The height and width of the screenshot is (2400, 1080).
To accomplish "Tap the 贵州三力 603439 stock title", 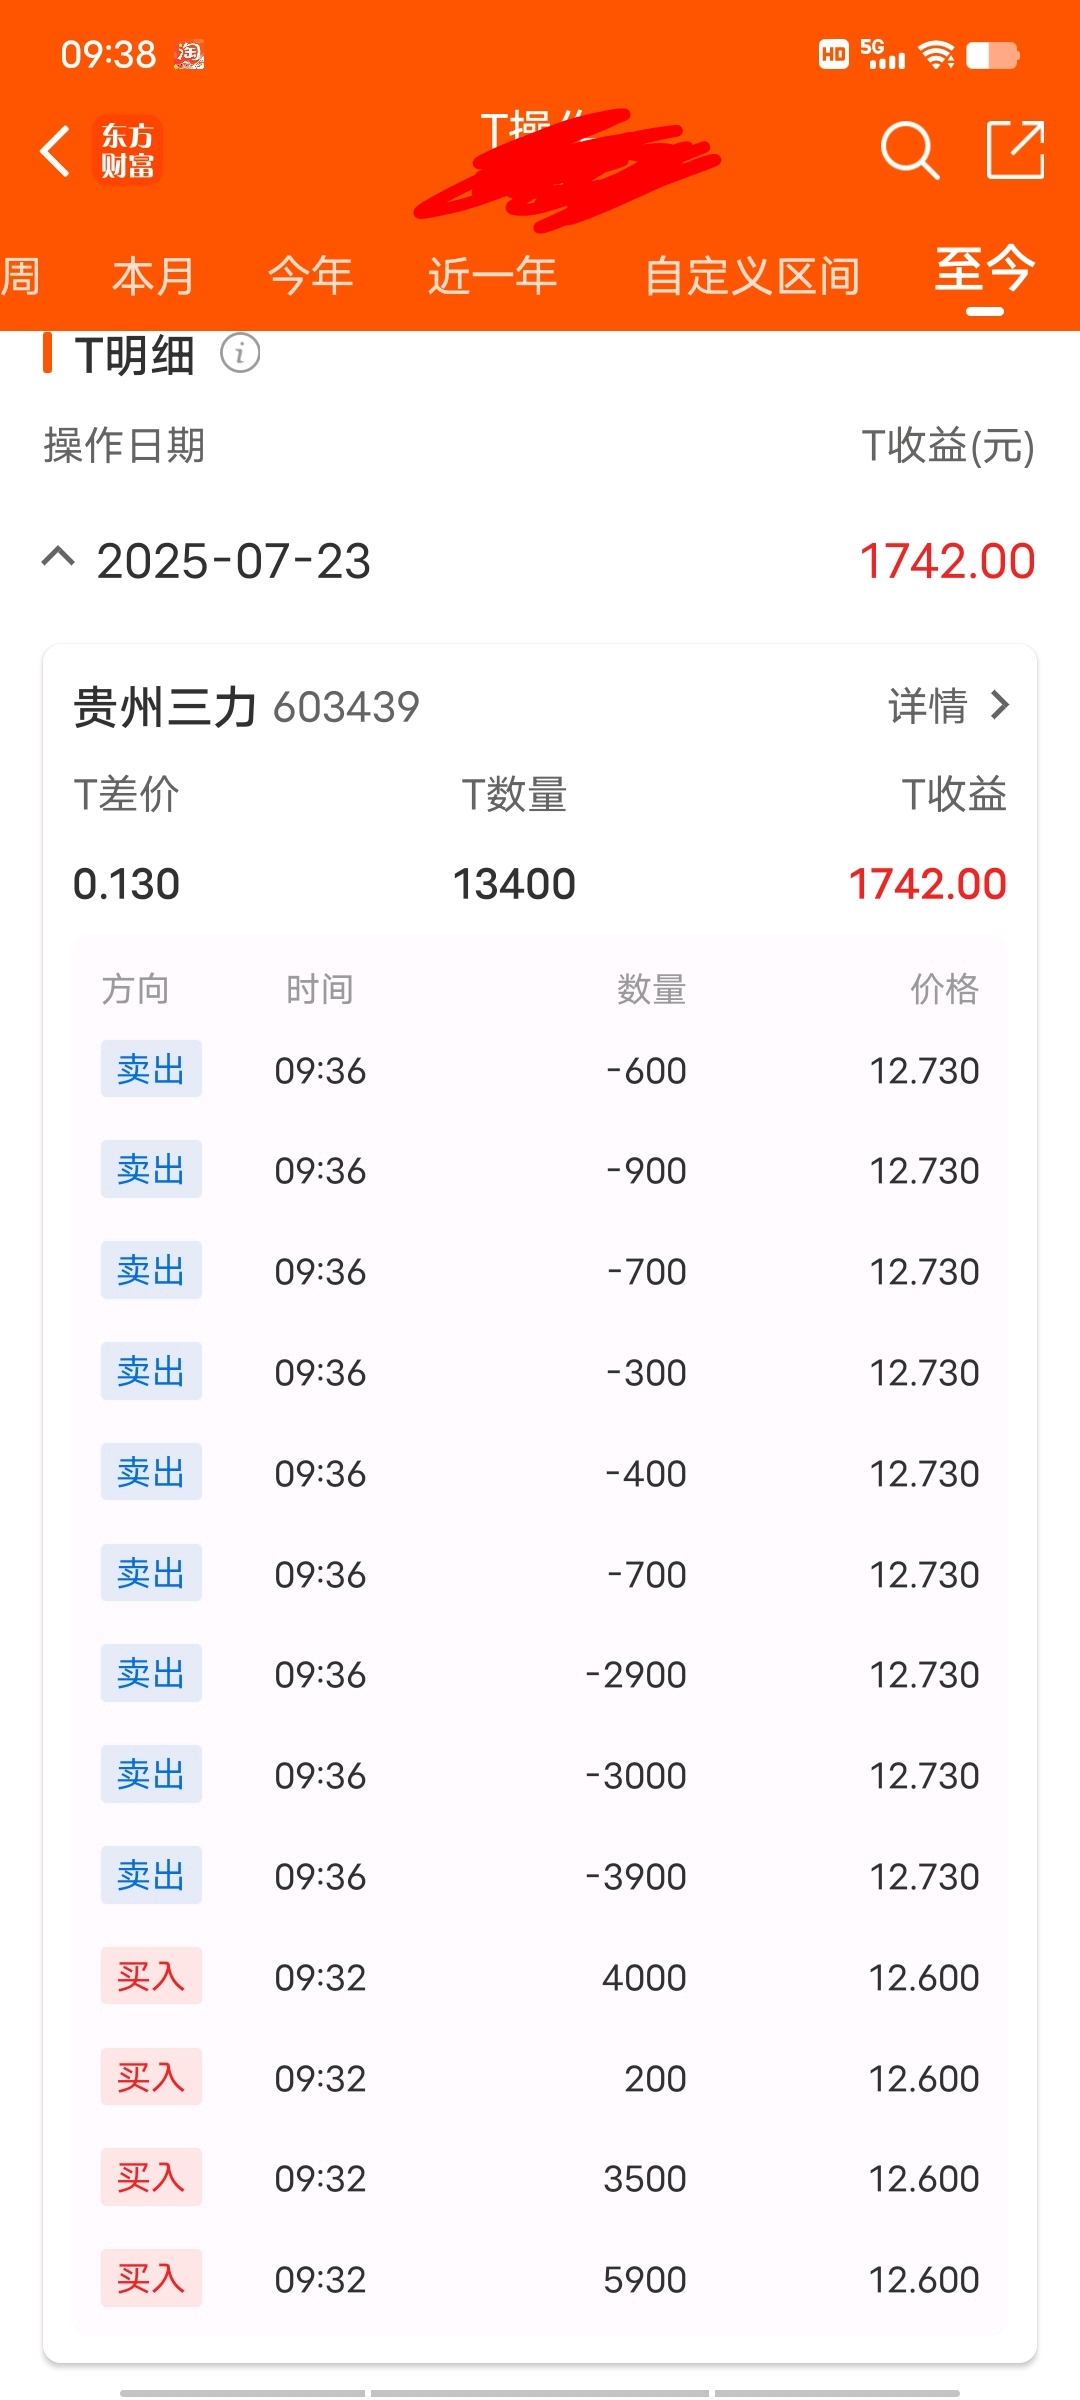I will (246, 707).
